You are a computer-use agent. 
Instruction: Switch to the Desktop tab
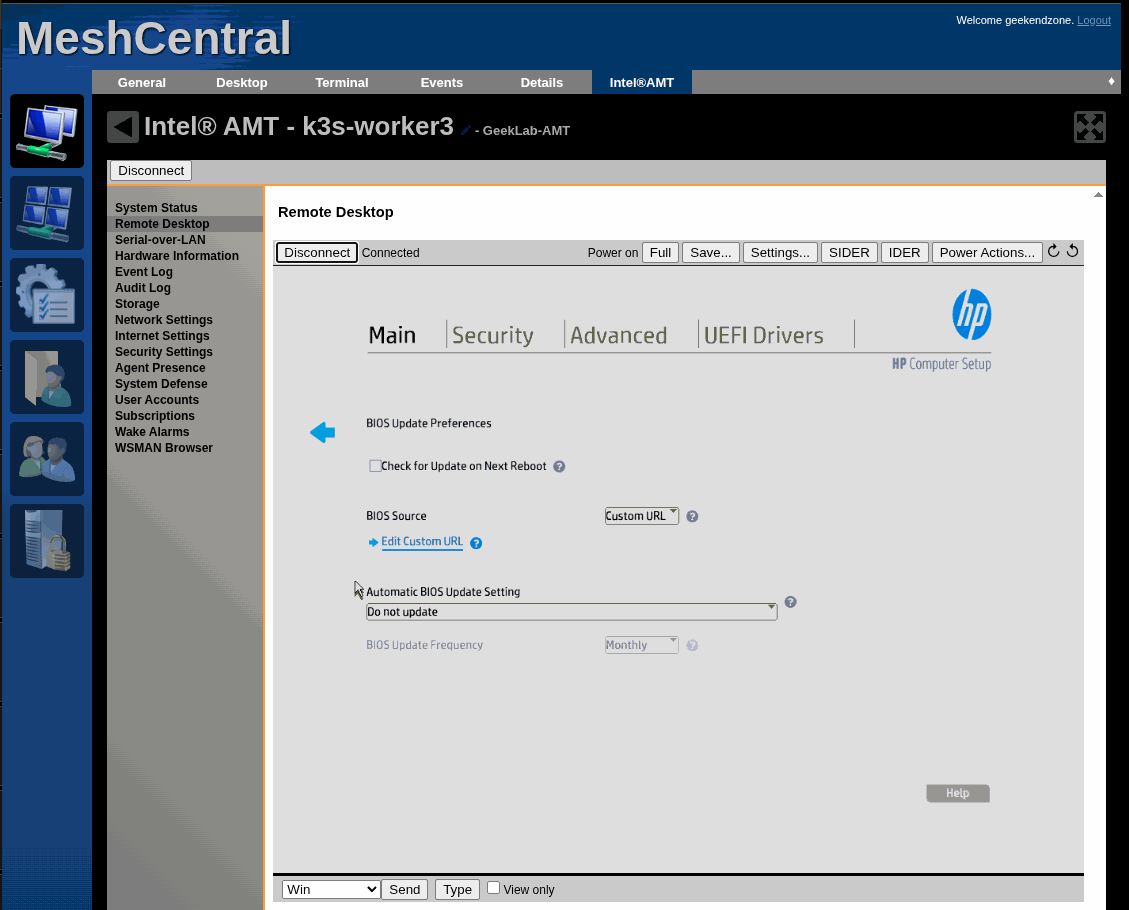pyautogui.click(x=242, y=83)
